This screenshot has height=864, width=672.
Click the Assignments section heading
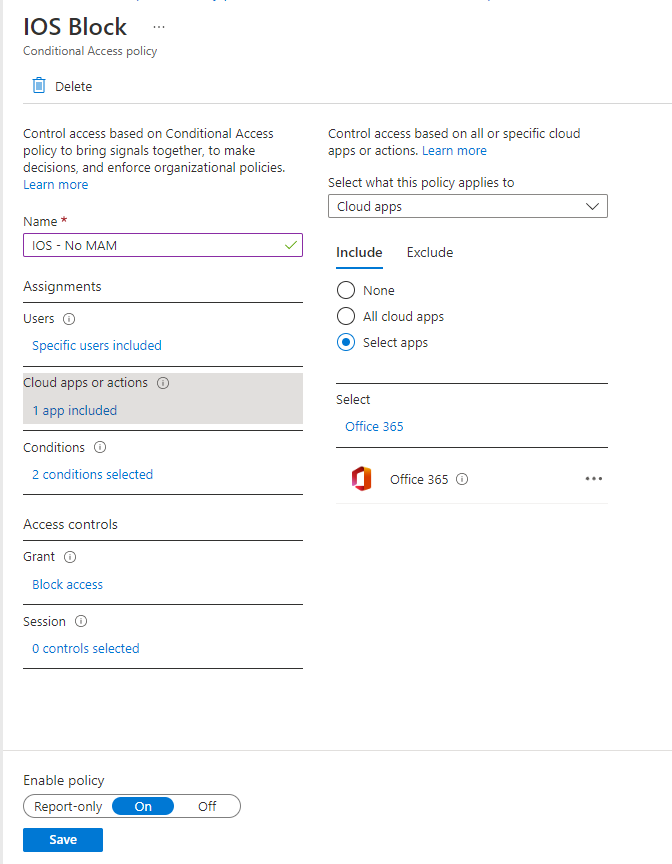coord(62,287)
